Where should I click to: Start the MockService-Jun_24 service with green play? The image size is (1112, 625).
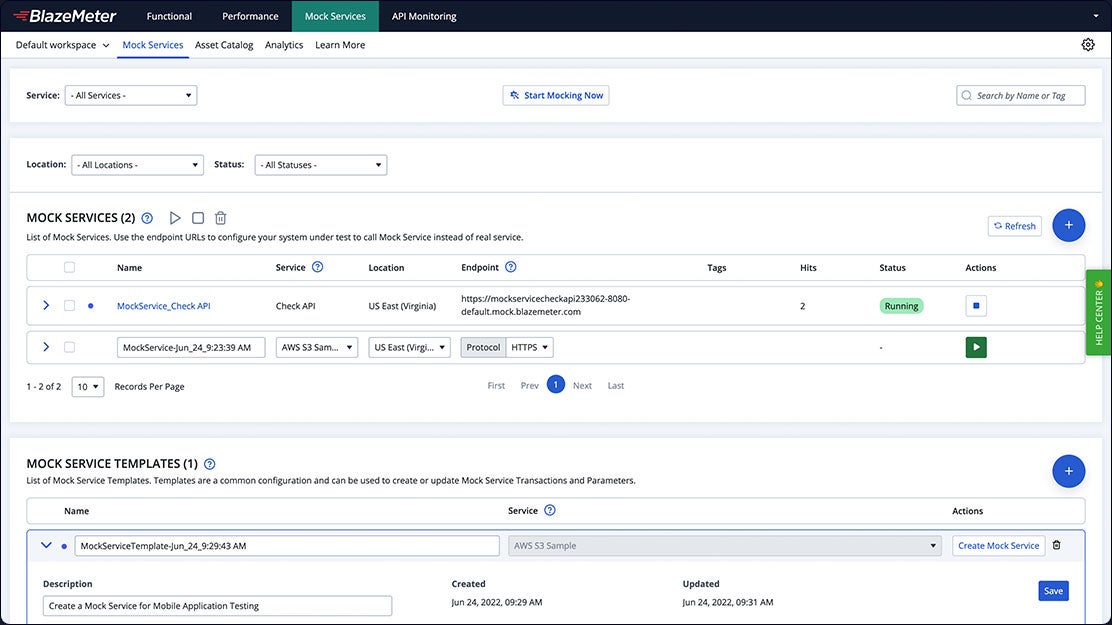[x=976, y=347]
